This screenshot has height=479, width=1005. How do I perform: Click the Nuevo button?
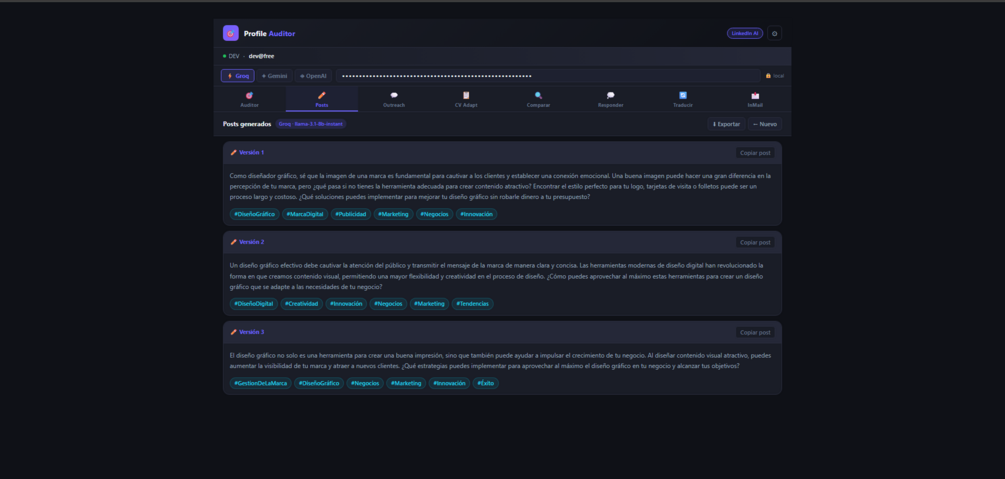click(765, 124)
